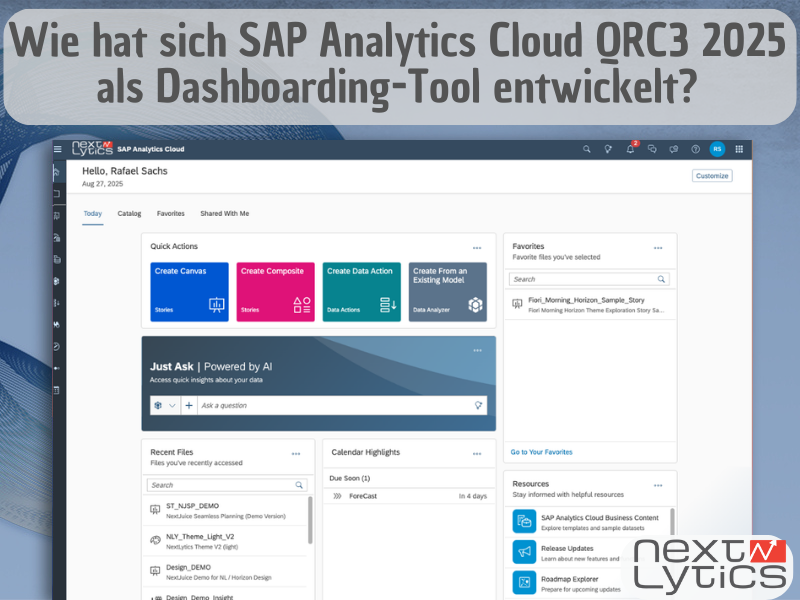Click the Resources list scrollbar

point(672,521)
